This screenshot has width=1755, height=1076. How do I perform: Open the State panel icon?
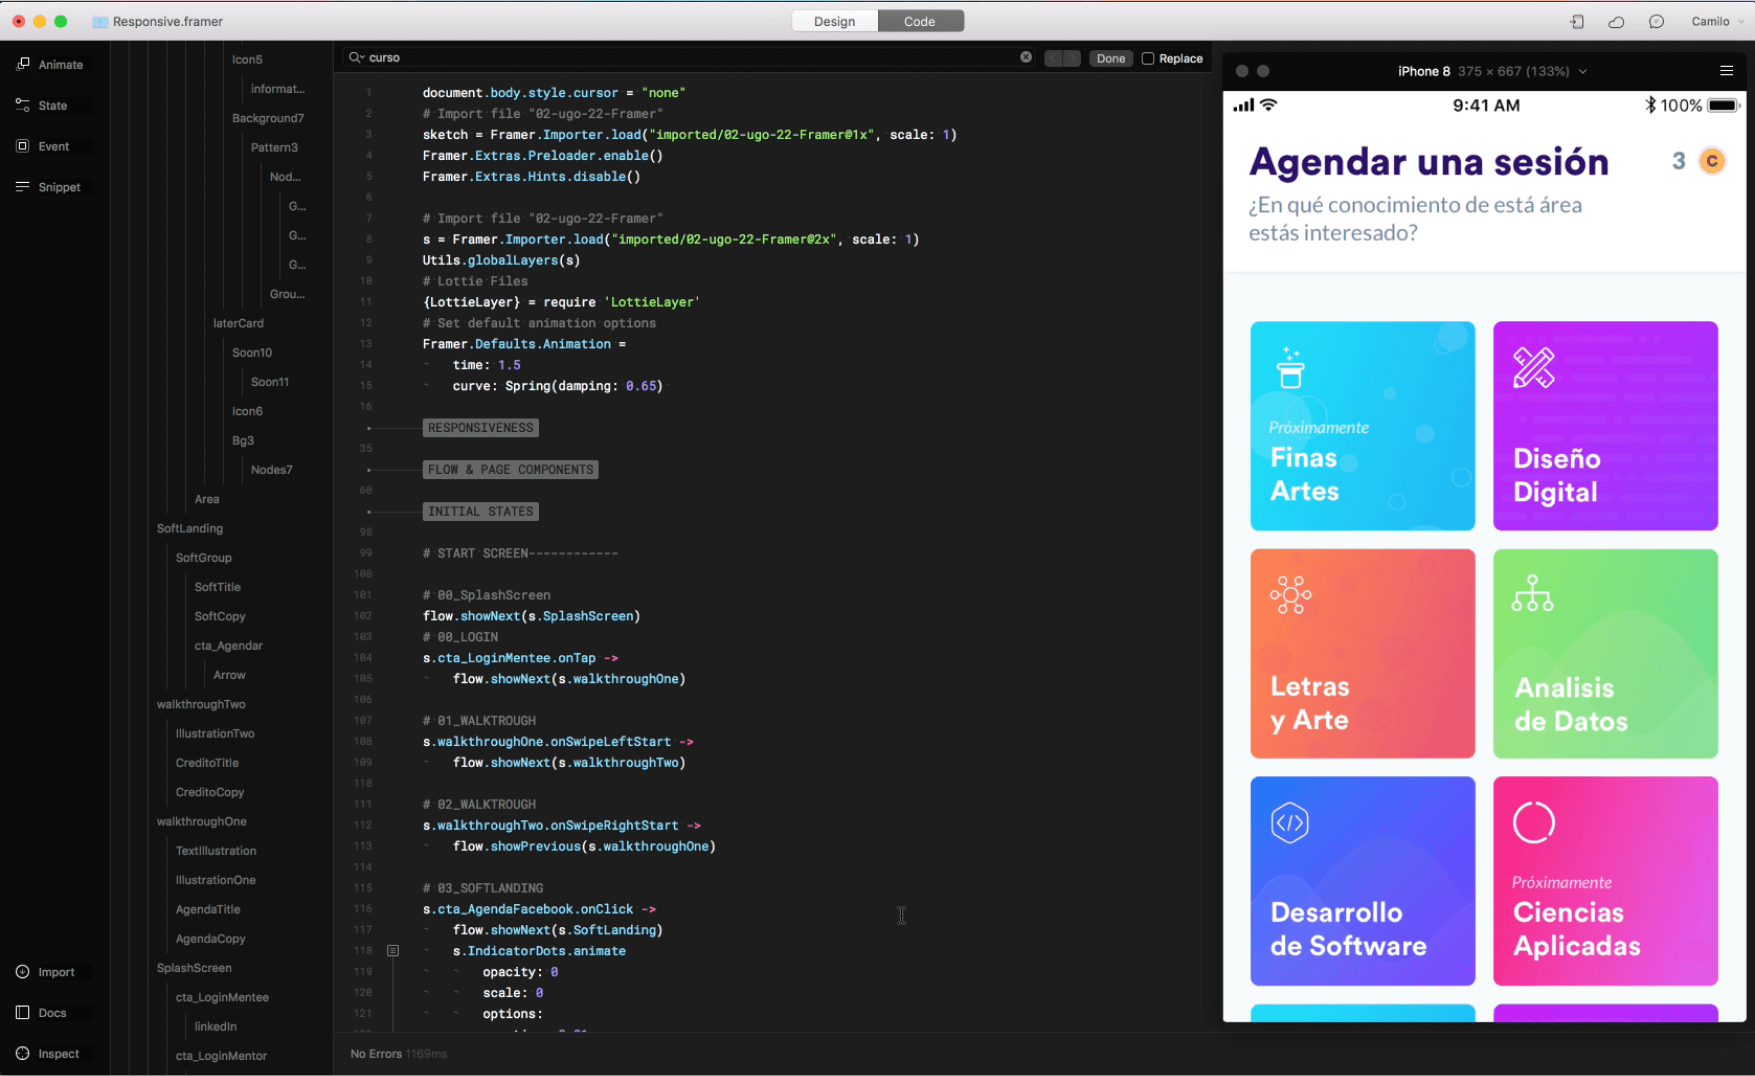[x=23, y=105]
